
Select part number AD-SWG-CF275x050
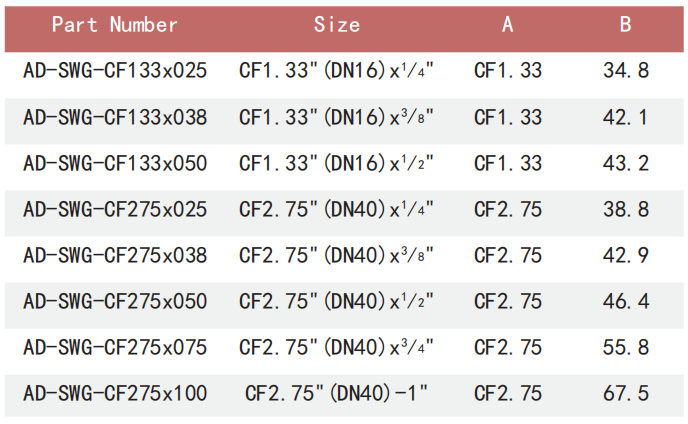click(x=115, y=301)
